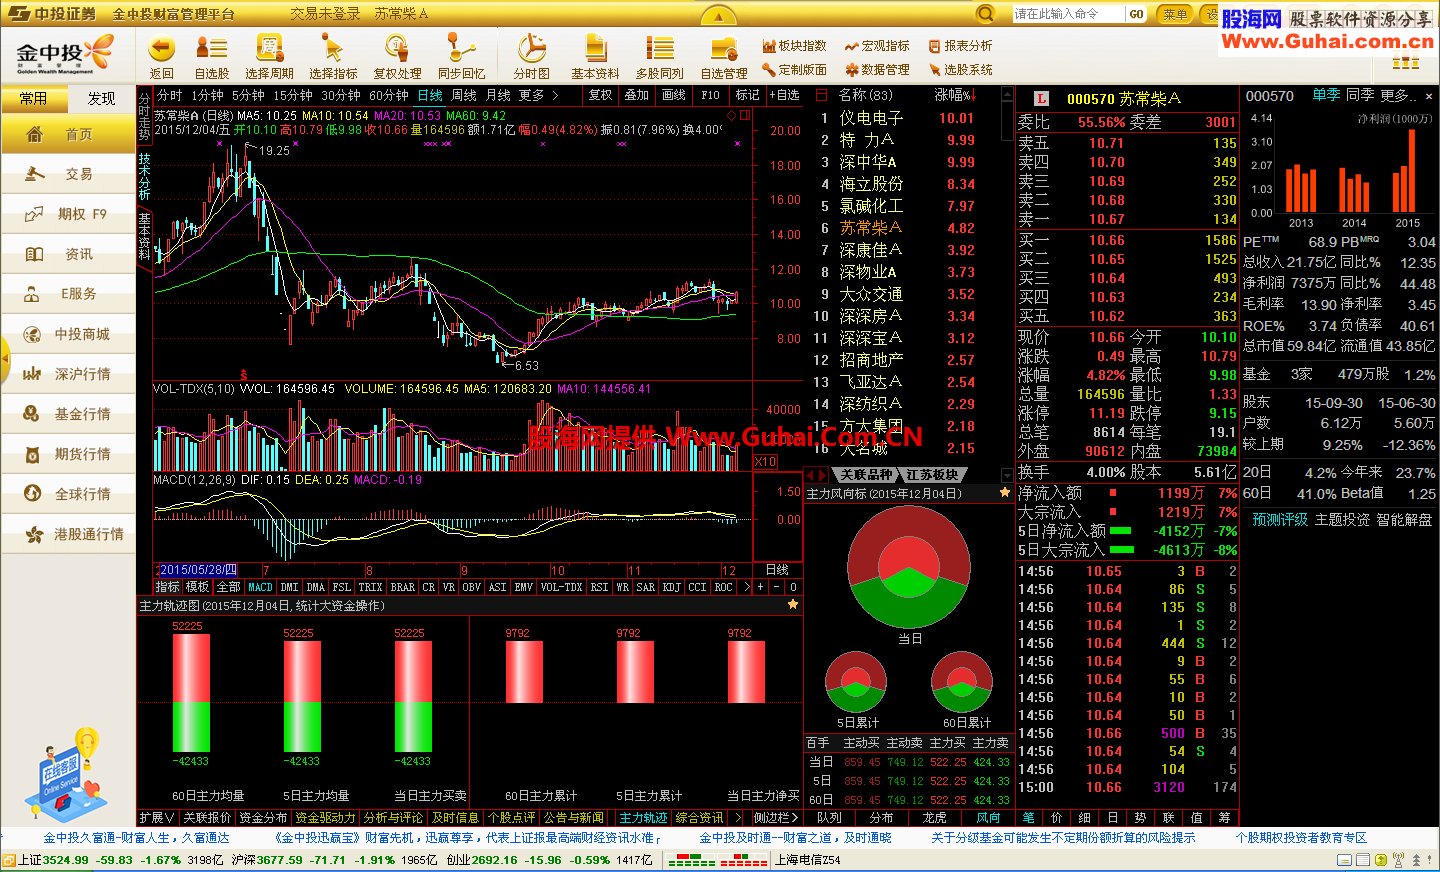Open 期货行情 futures quotes in sidebar
This screenshot has height=872, width=1440.
(x=68, y=454)
